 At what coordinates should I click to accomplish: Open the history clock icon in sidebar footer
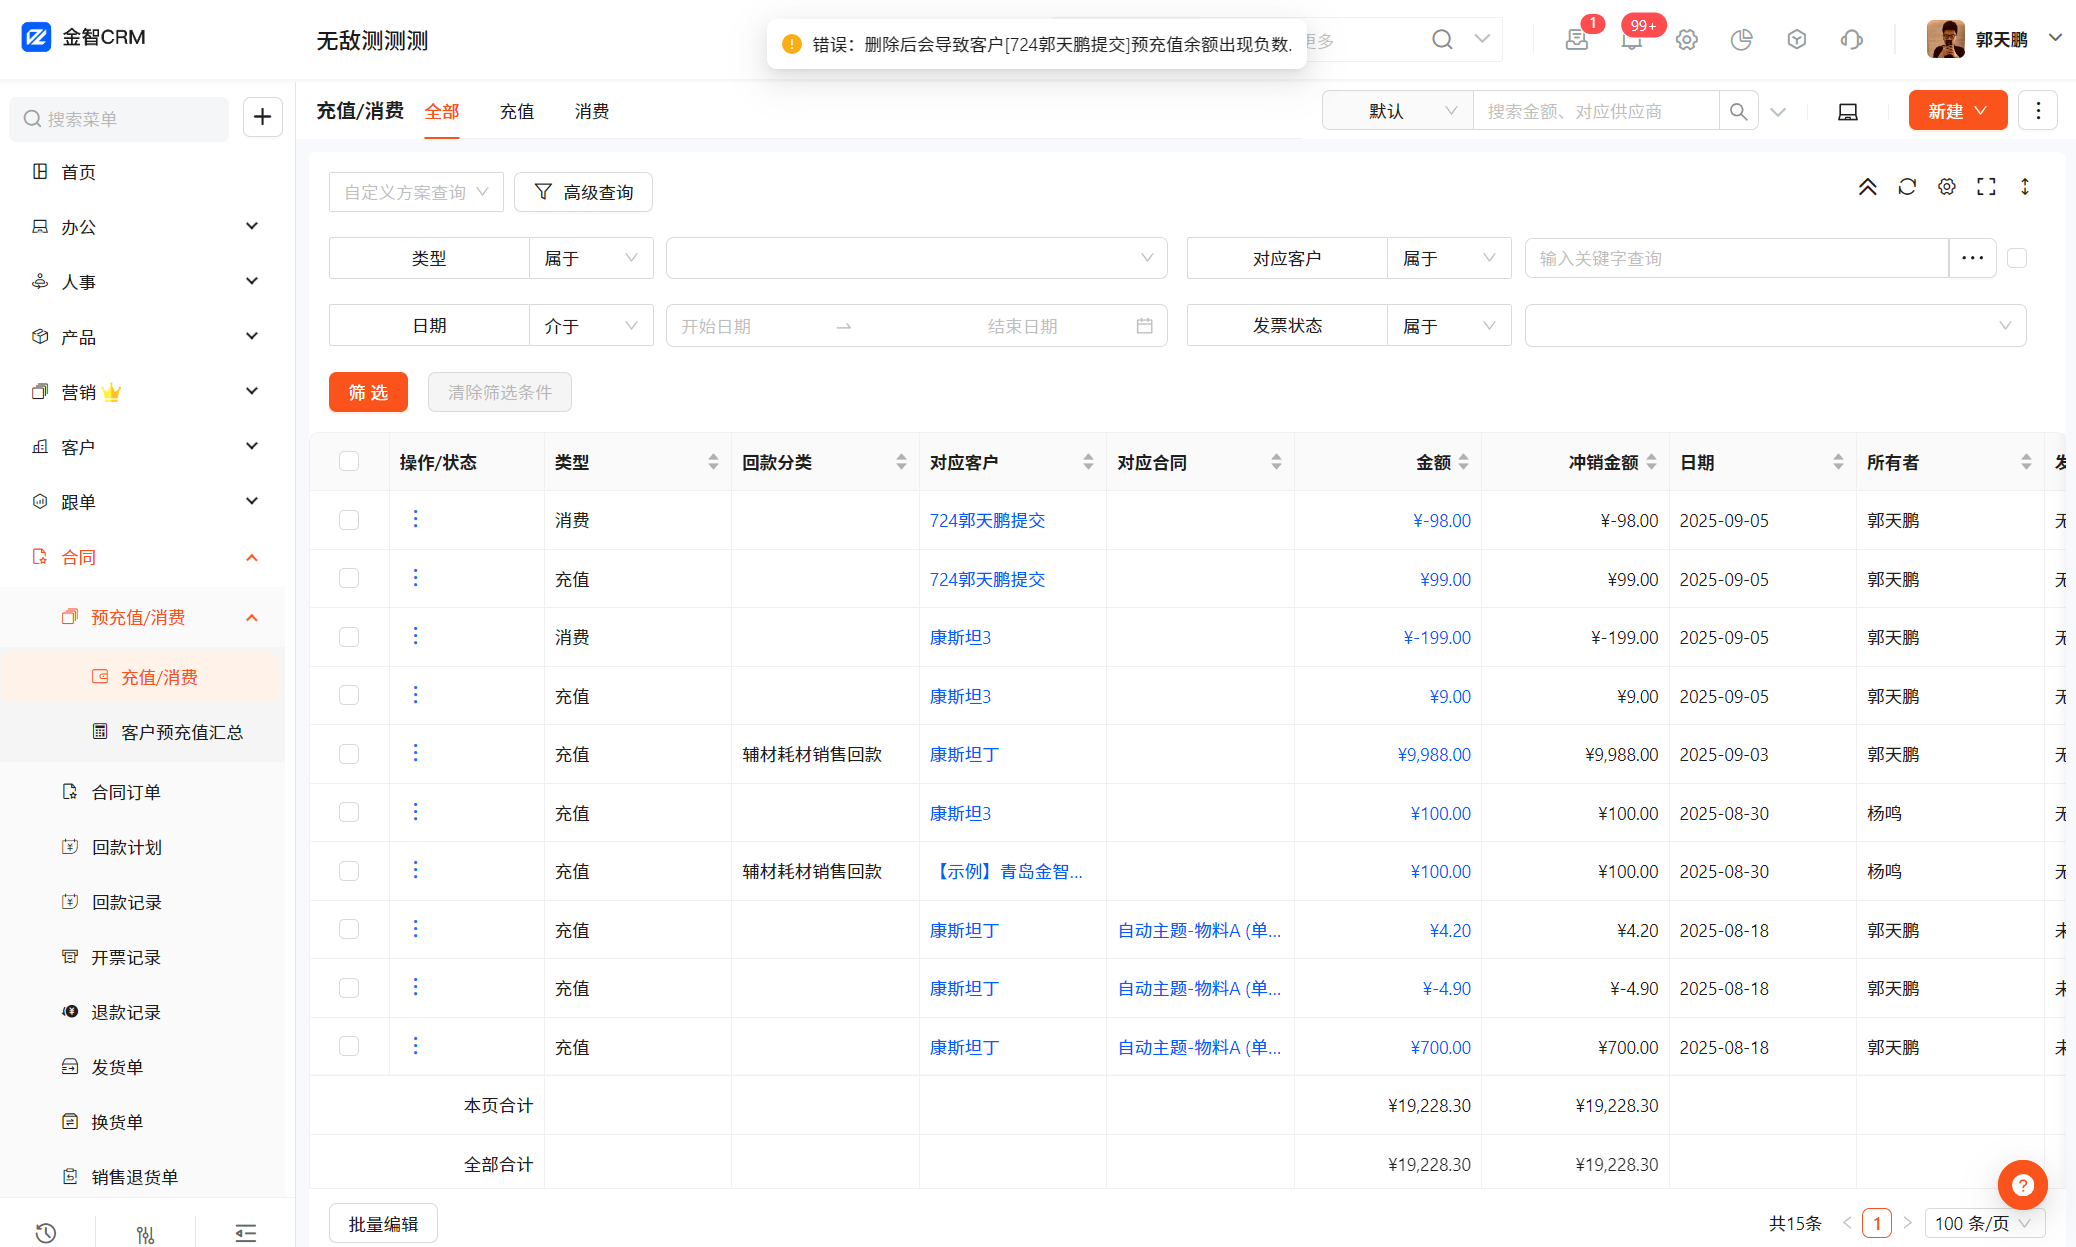[46, 1232]
